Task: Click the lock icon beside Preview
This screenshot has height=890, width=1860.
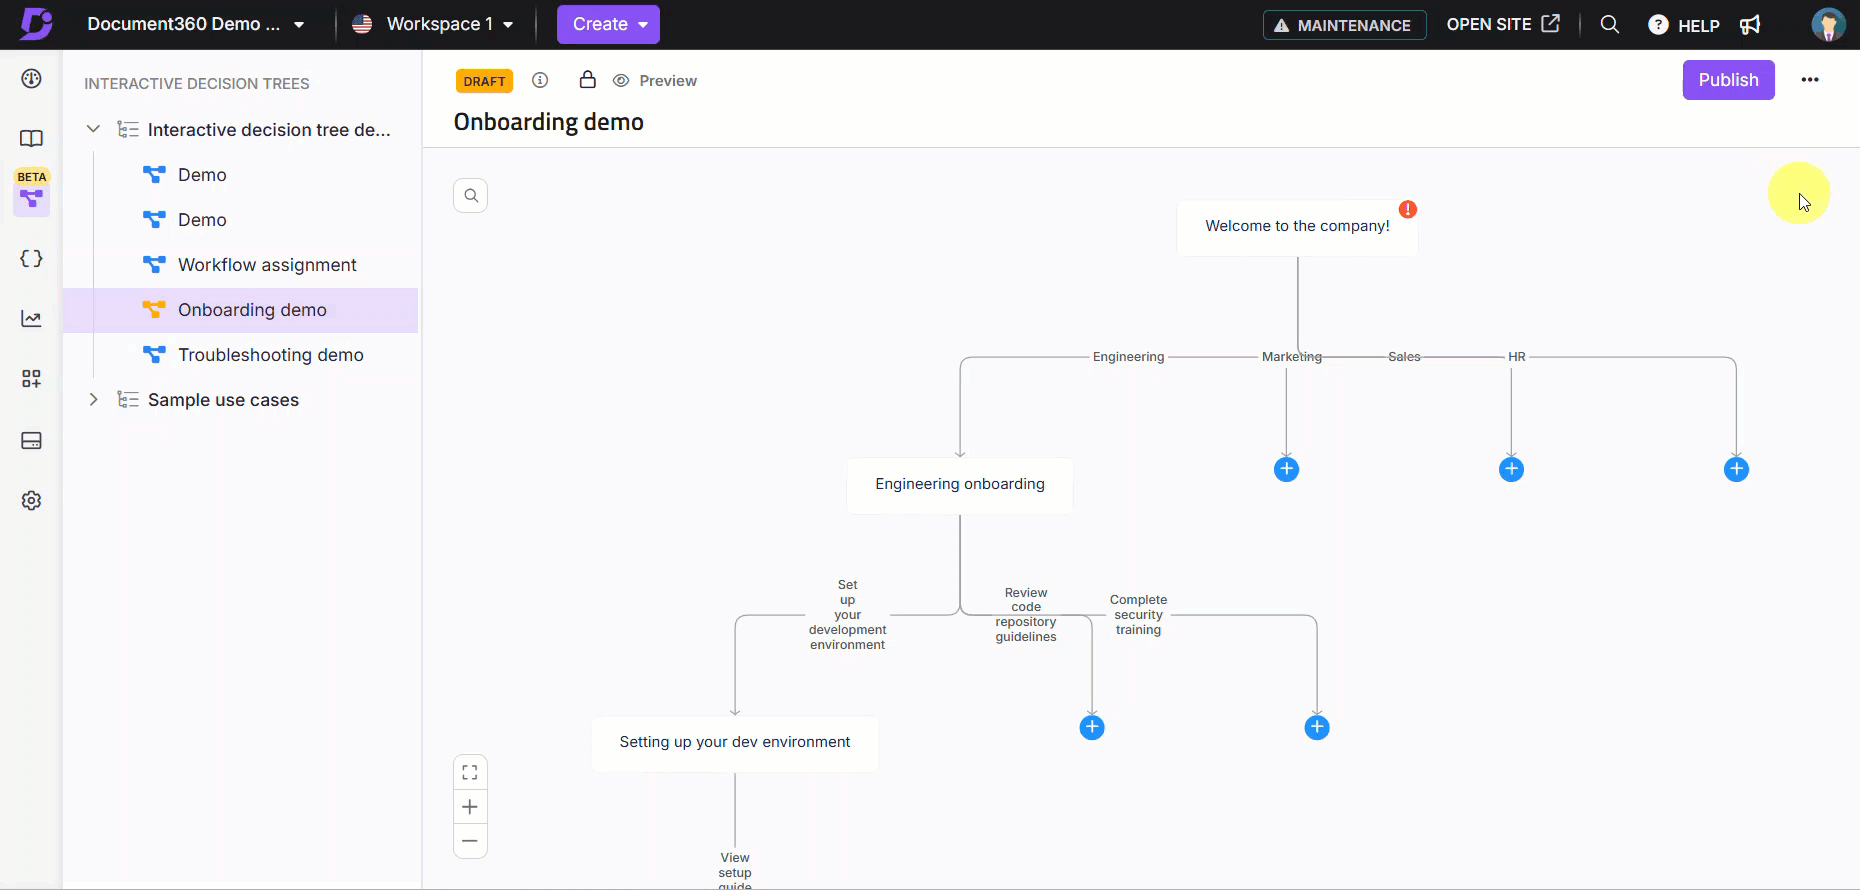Action: coord(588,79)
